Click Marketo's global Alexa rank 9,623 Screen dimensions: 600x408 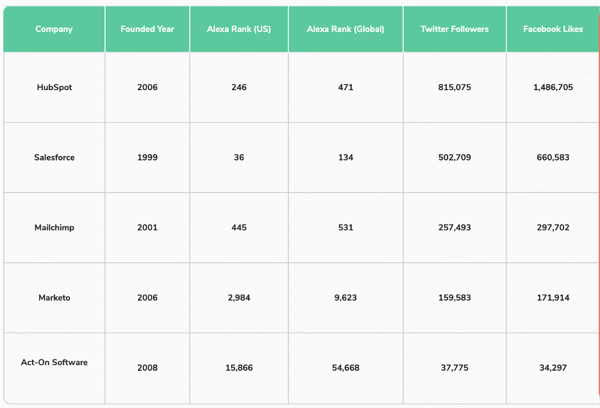click(x=345, y=298)
